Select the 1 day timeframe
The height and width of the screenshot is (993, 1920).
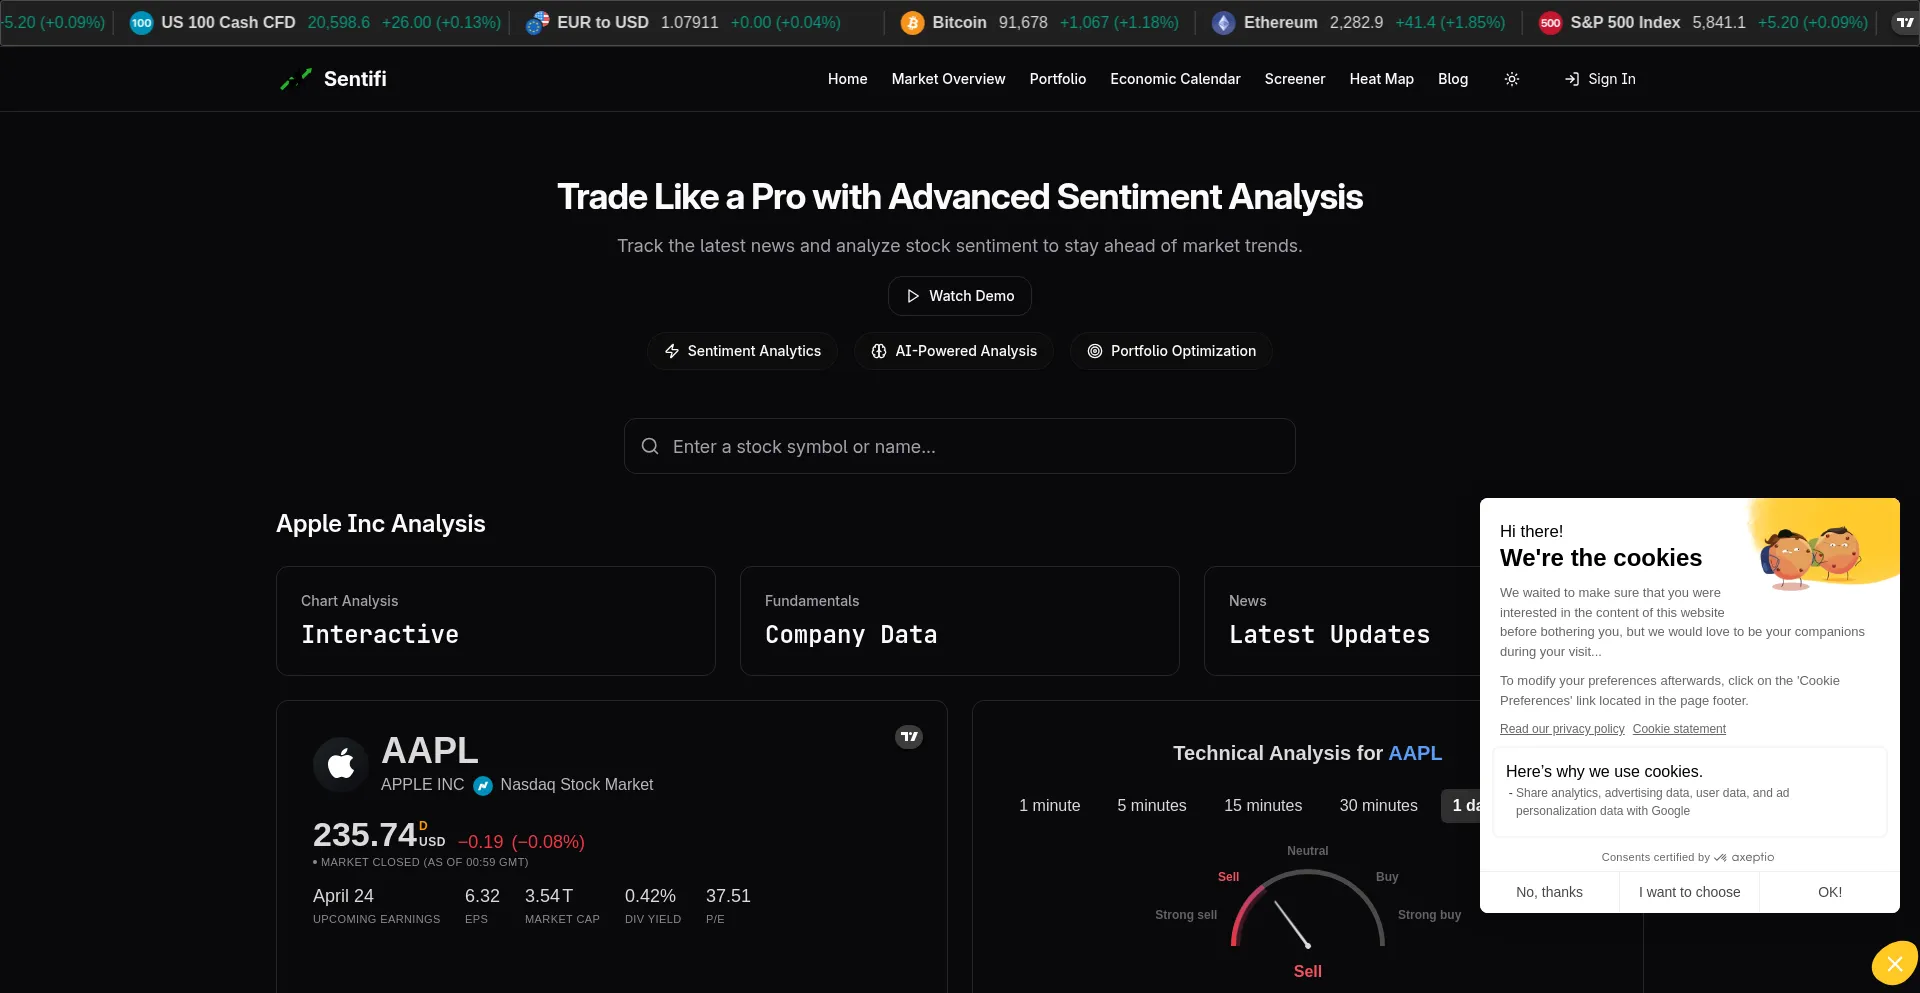(x=1461, y=806)
